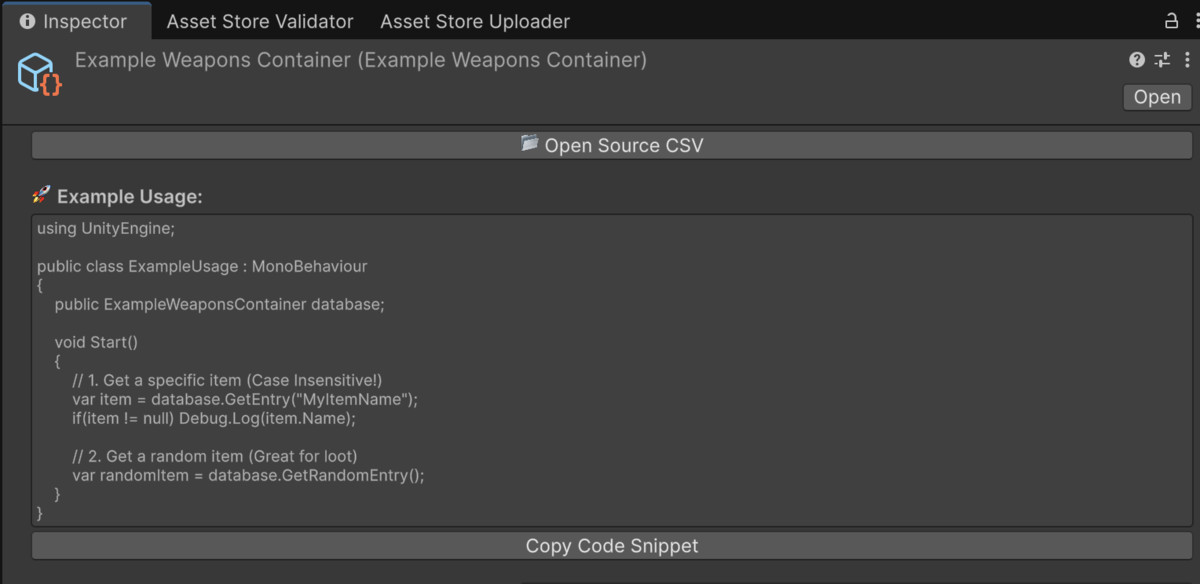The height and width of the screenshot is (584, 1200).
Task: Click the Example Weapons Container title text
Action: click(361, 60)
